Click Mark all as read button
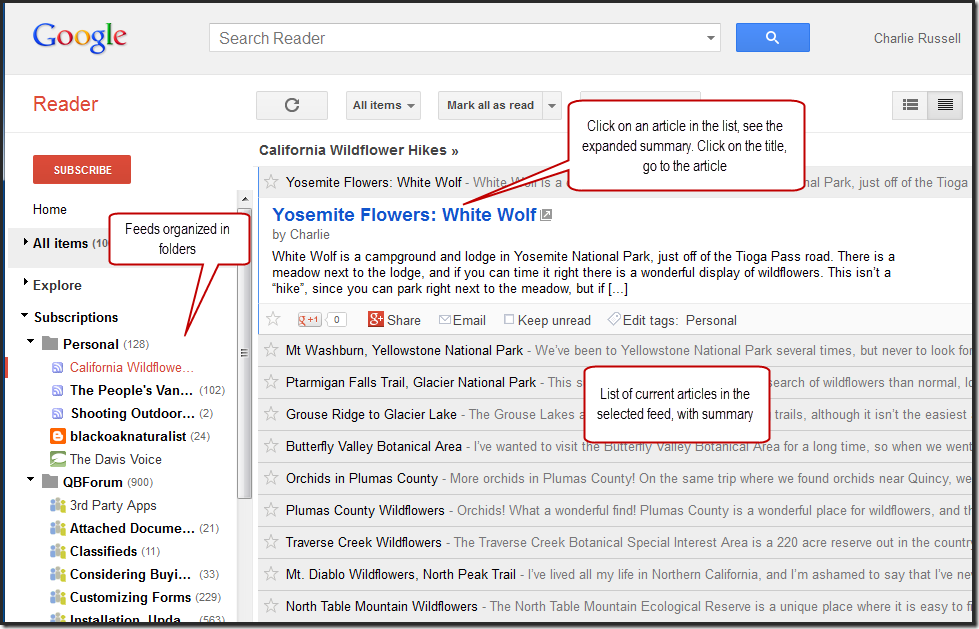 pos(491,105)
